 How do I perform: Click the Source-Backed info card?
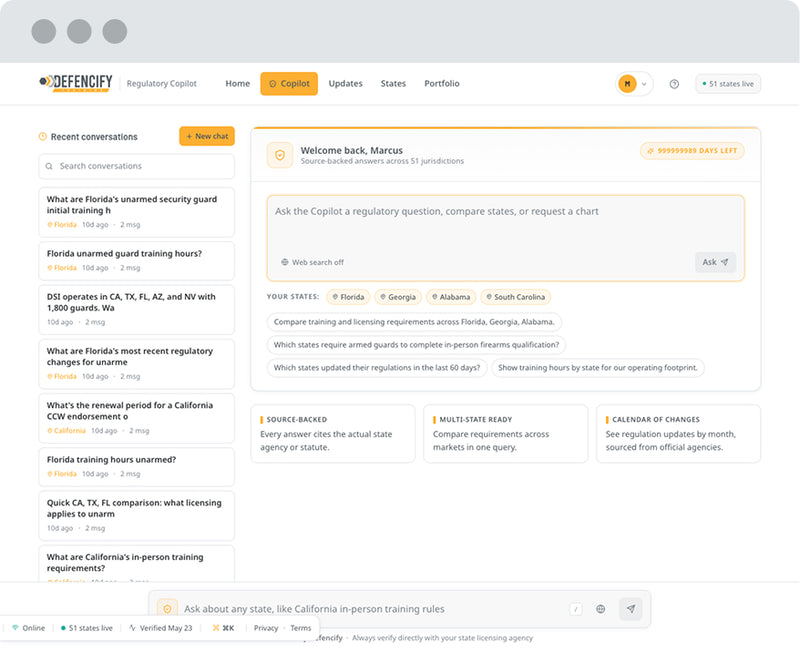pyautogui.click(x=333, y=434)
